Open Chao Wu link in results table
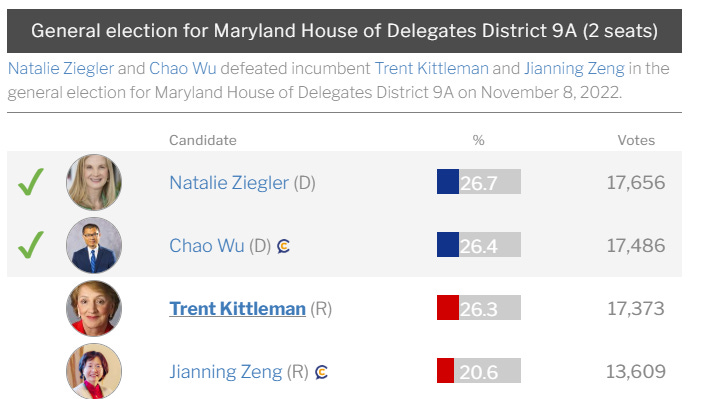Viewport: 701px width, 399px height. (207, 246)
